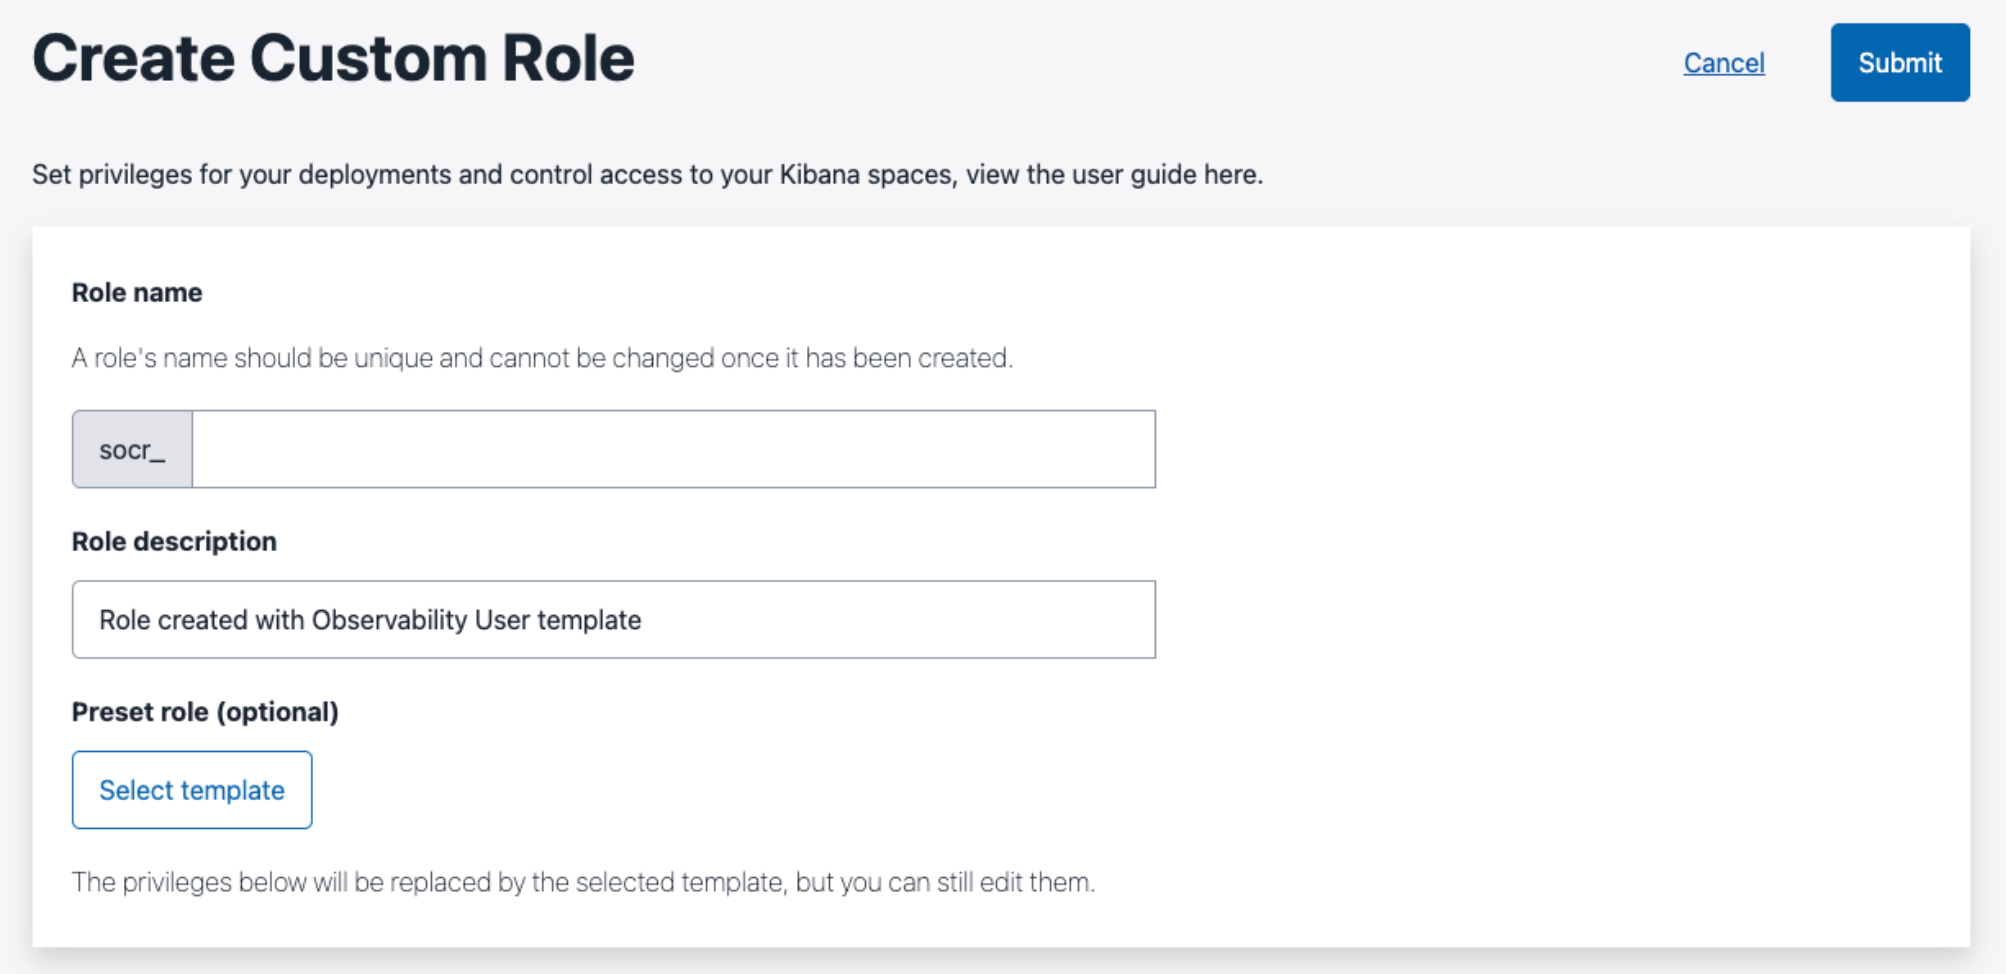Click the socr_ prefix label

coord(131,448)
